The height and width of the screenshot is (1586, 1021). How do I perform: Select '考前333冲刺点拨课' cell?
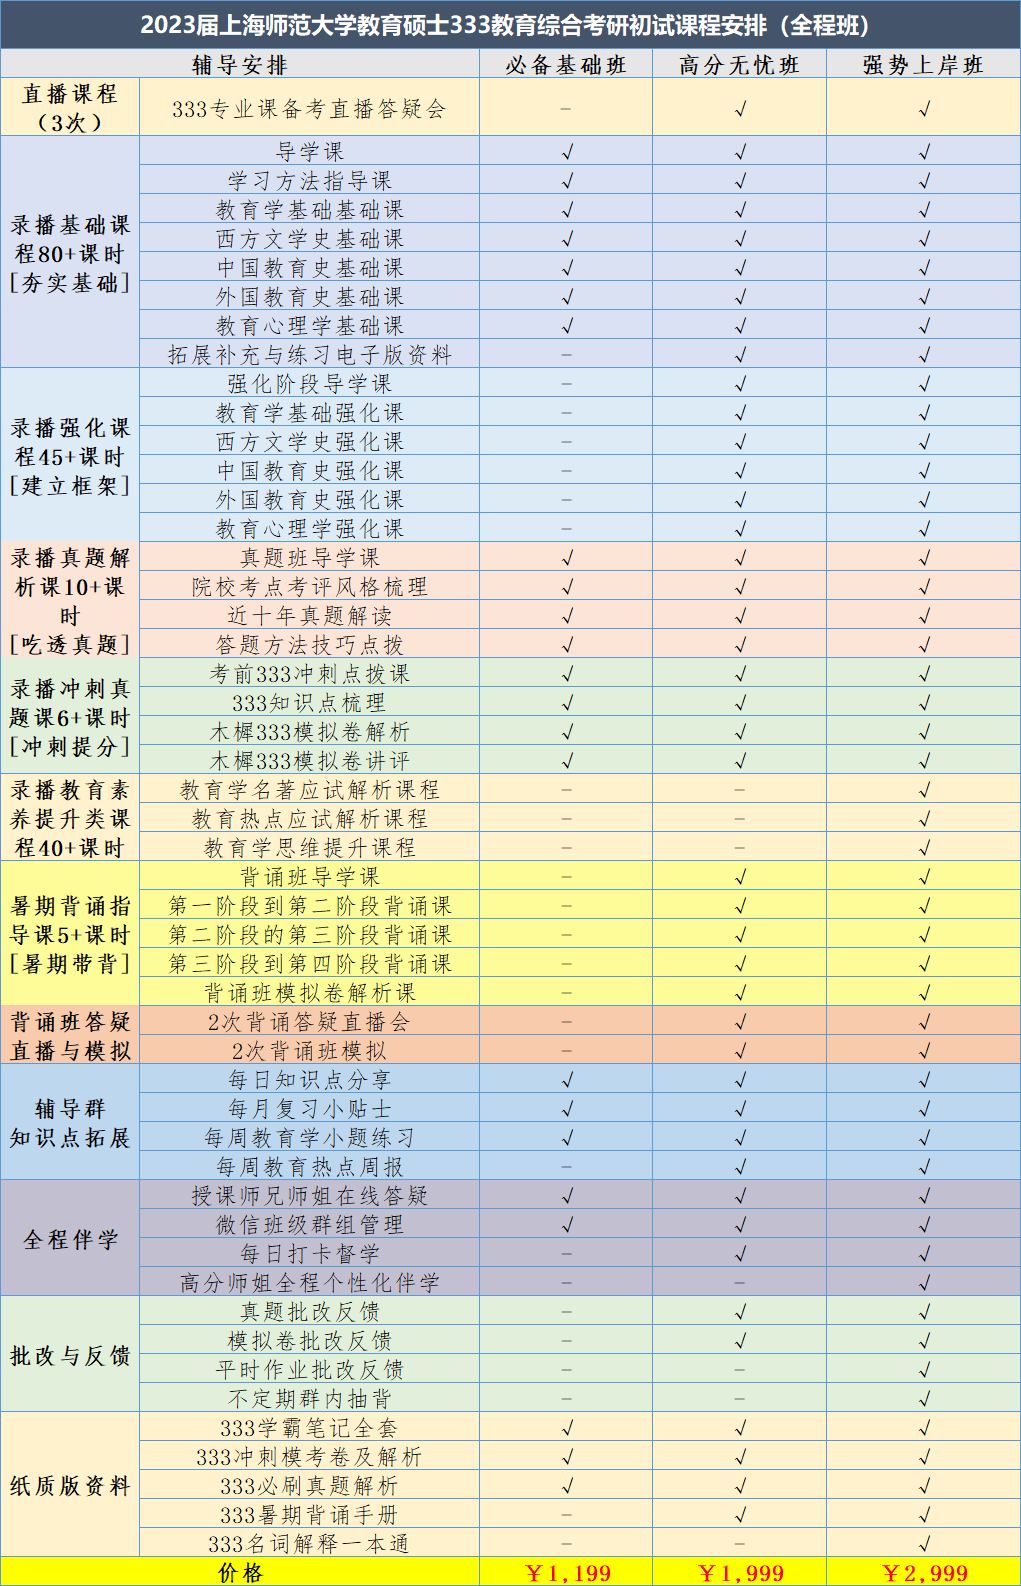tap(309, 674)
